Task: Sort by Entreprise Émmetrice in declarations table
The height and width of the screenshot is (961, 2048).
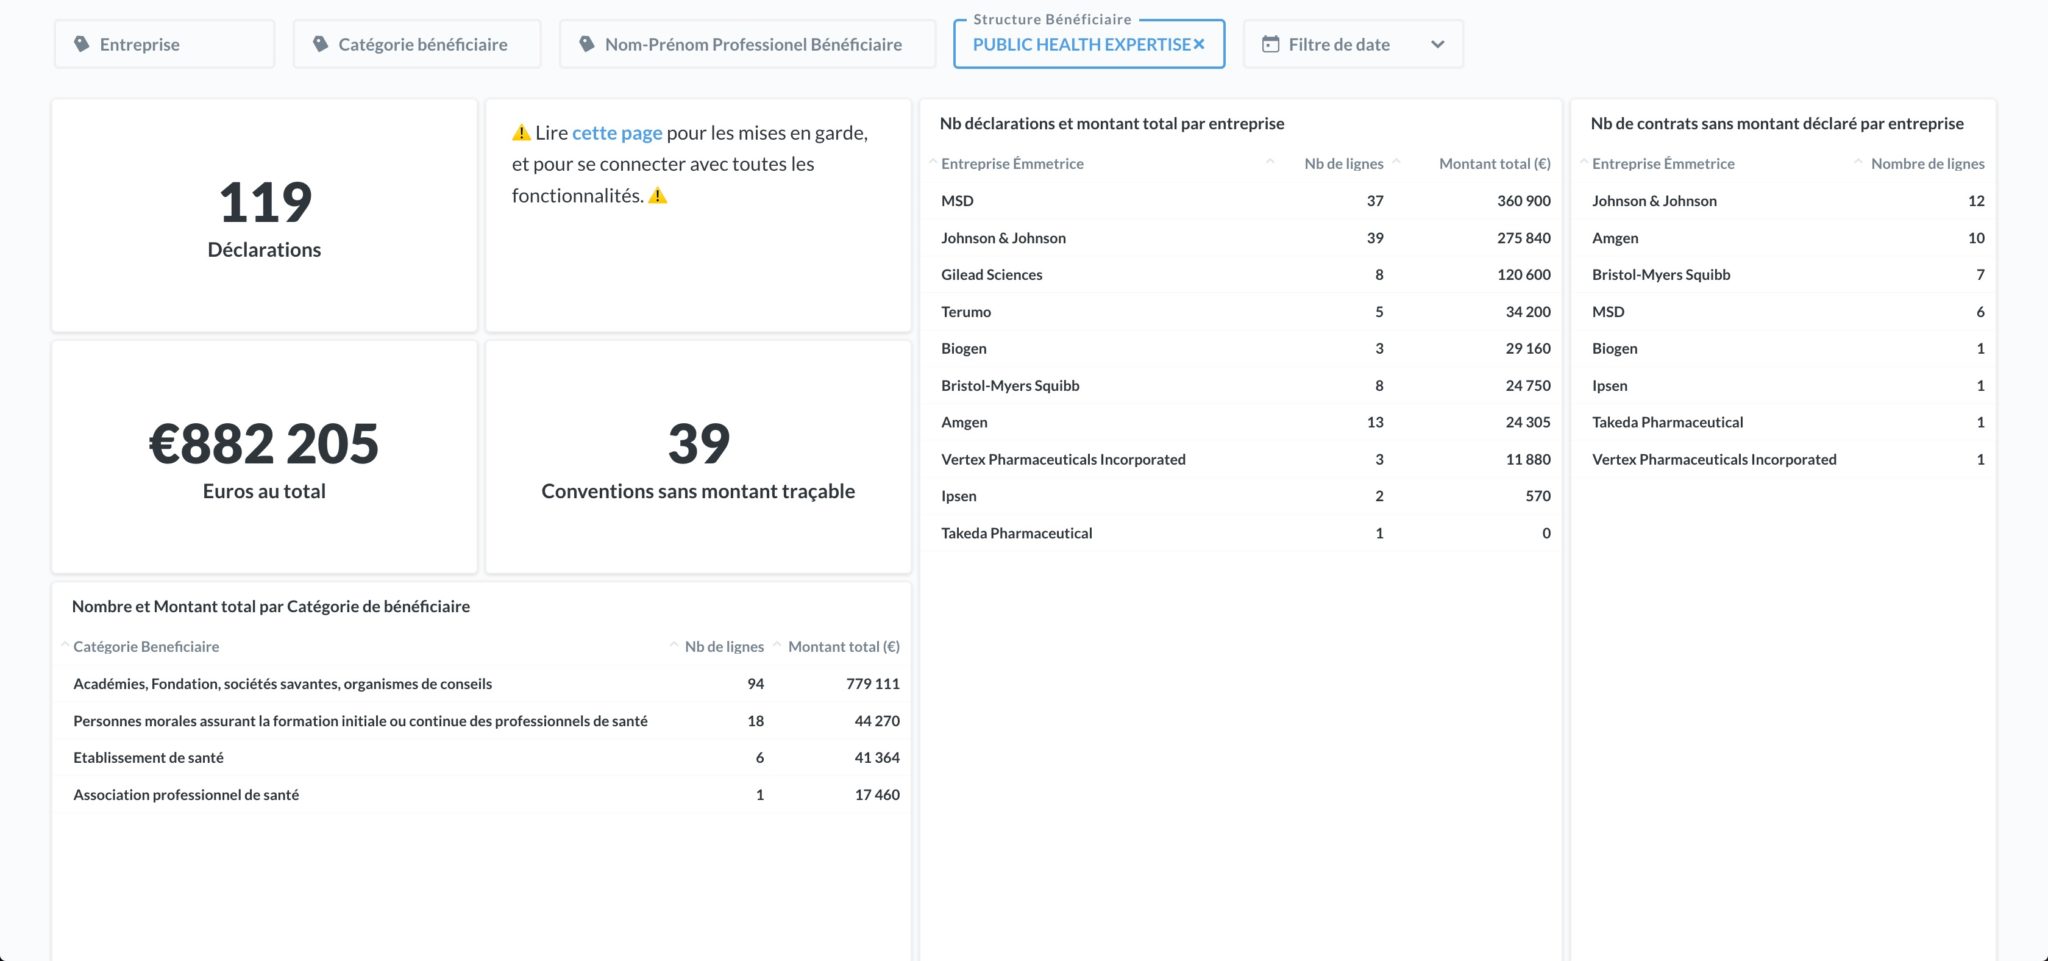Action: (1012, 164)
